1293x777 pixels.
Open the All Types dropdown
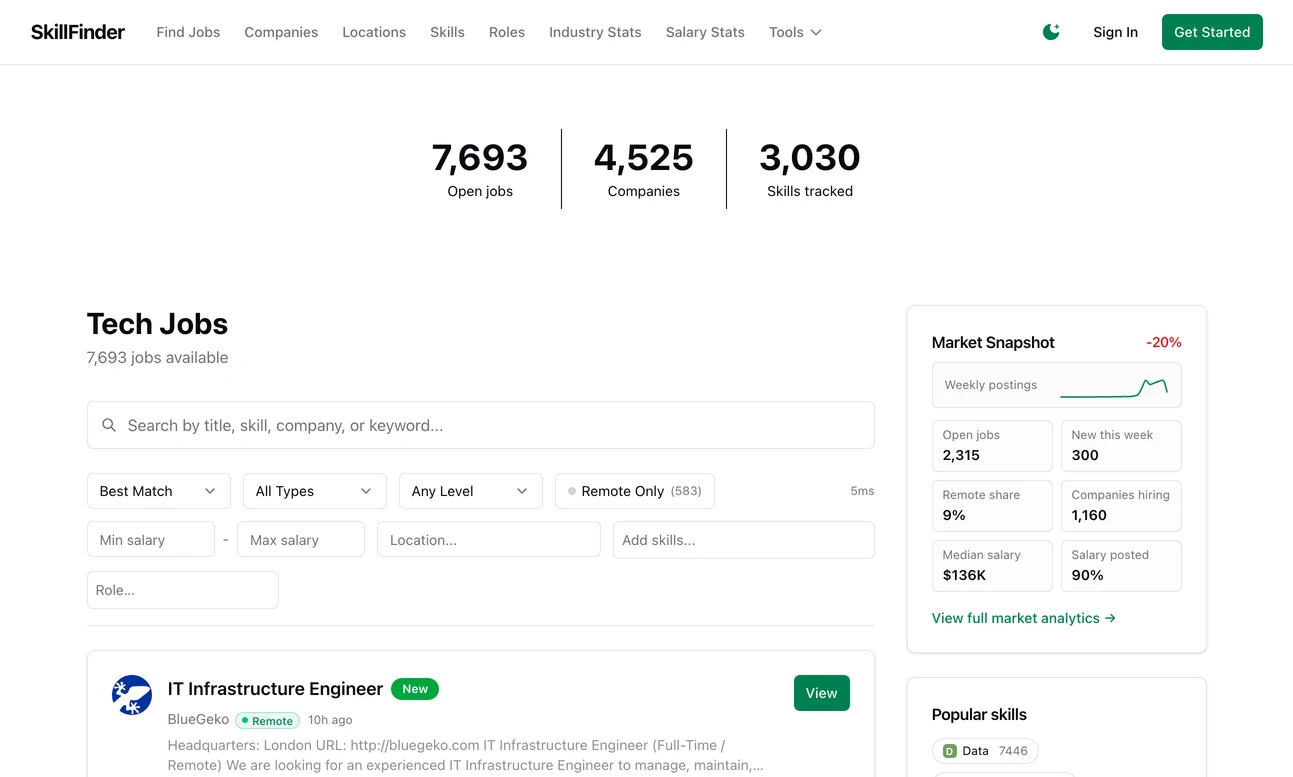(315, 491)
